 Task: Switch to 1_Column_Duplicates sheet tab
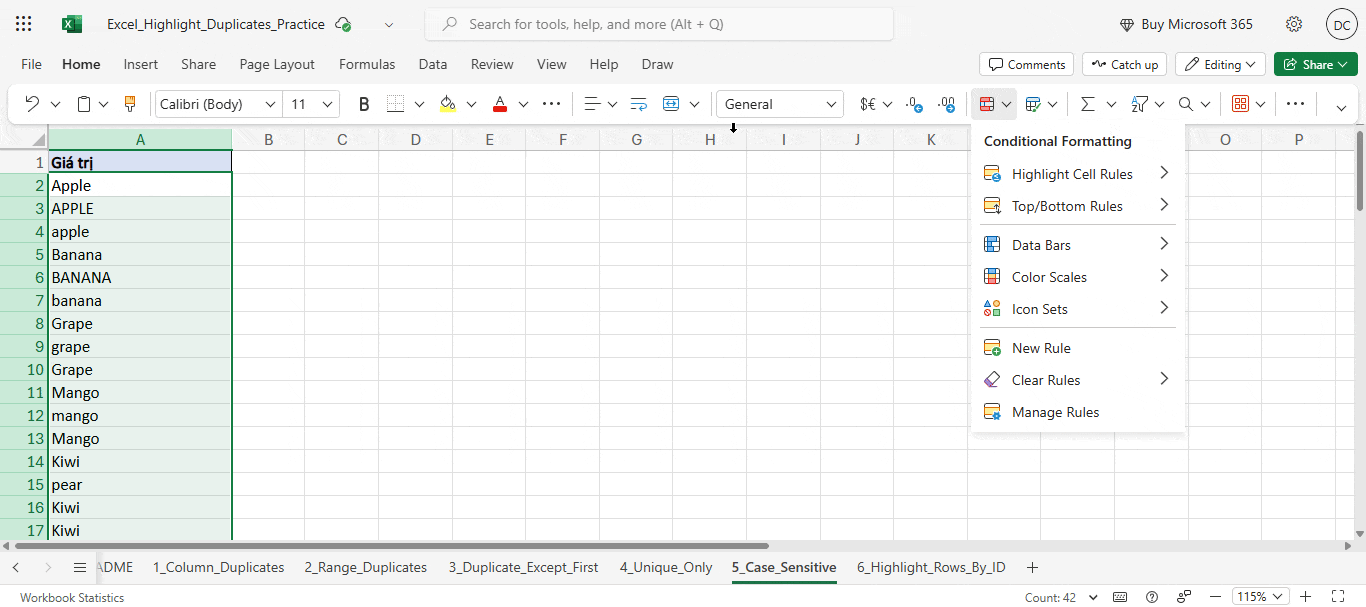pos(218,567)
